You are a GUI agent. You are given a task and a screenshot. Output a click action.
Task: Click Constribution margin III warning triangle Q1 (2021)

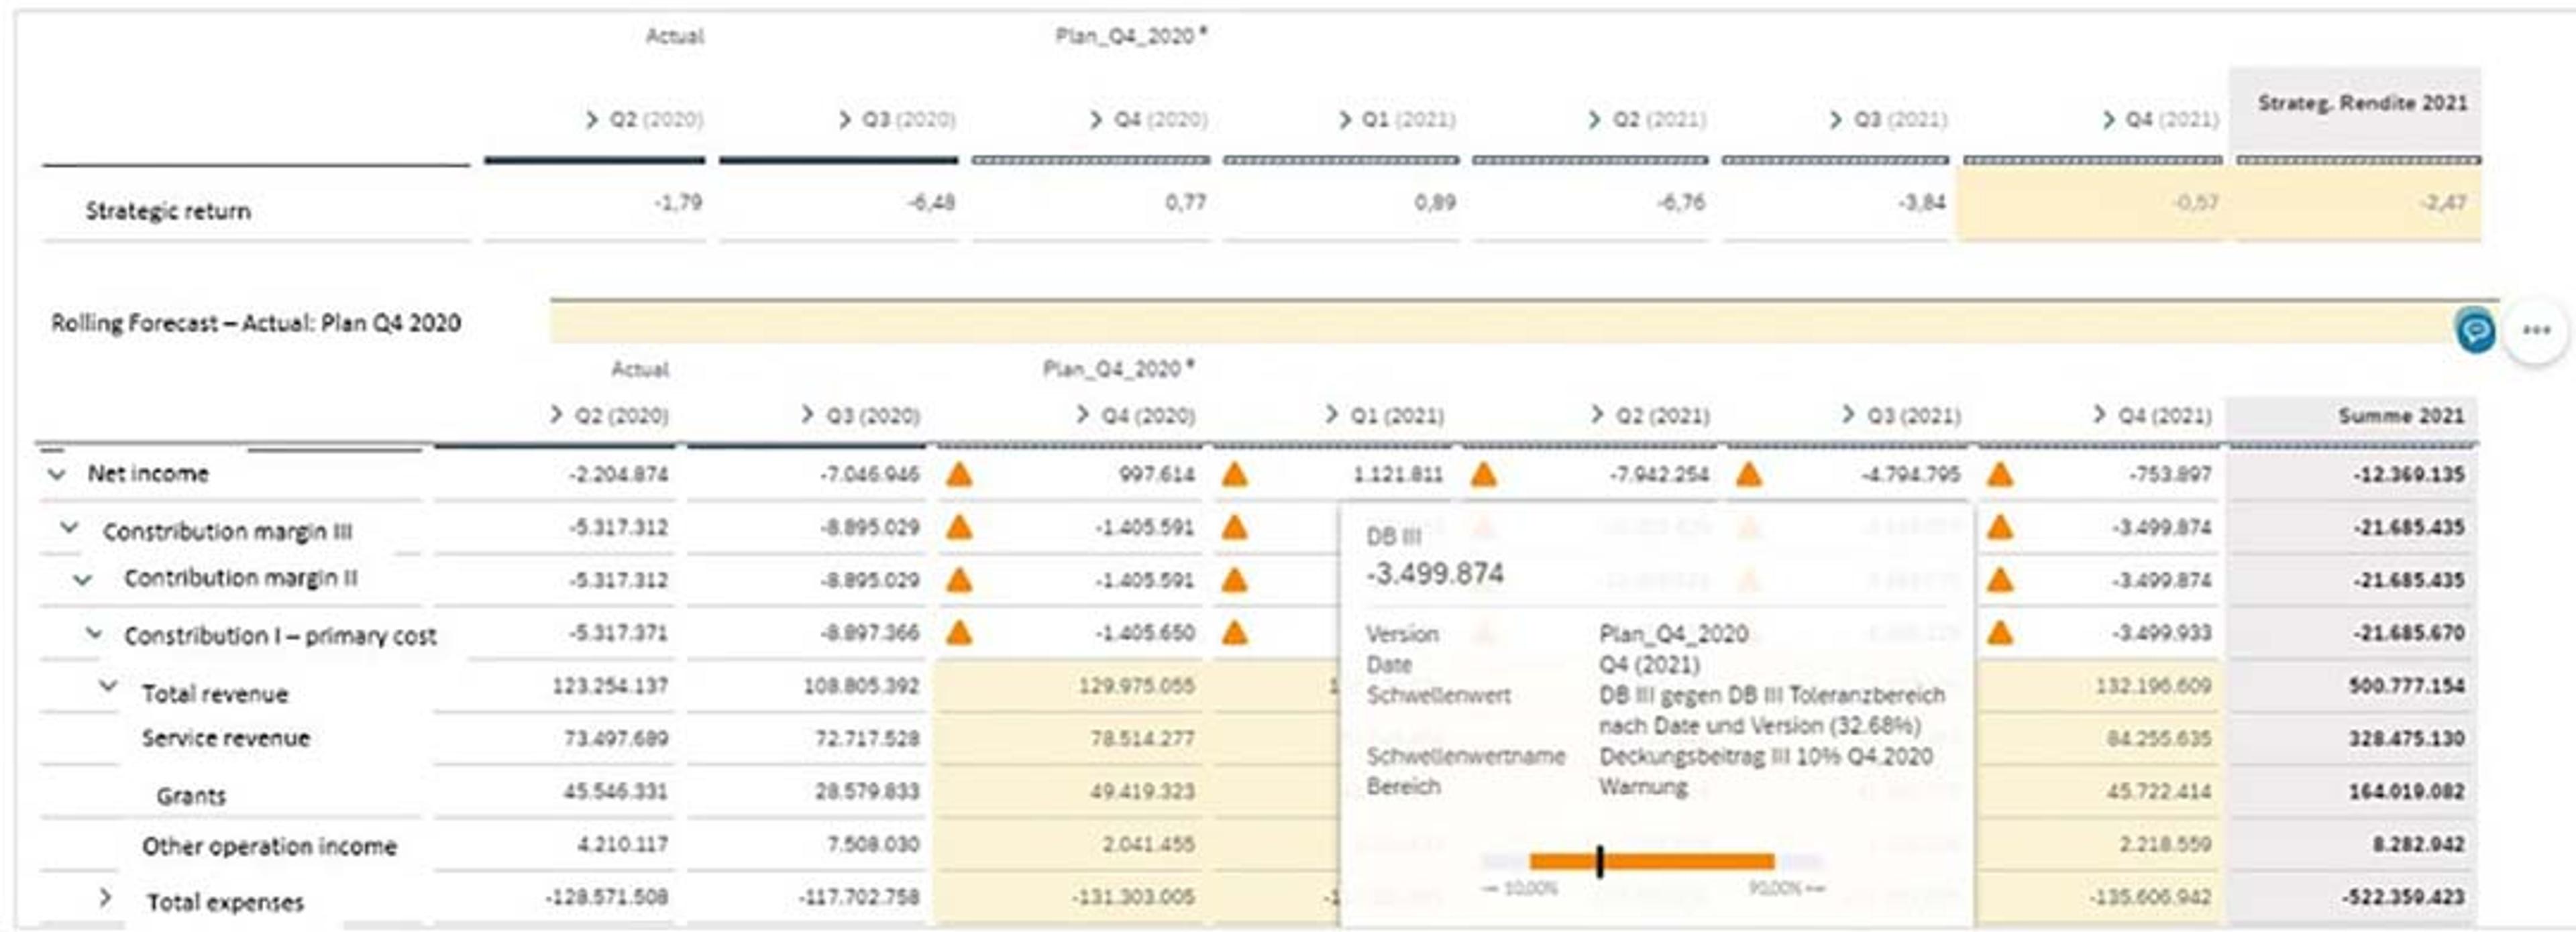click(1235, 527)
